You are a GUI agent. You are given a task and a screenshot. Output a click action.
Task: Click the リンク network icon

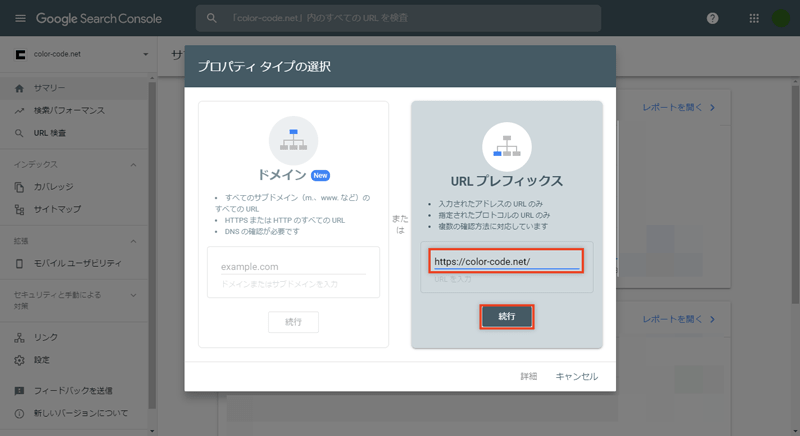tap(19, 338)
